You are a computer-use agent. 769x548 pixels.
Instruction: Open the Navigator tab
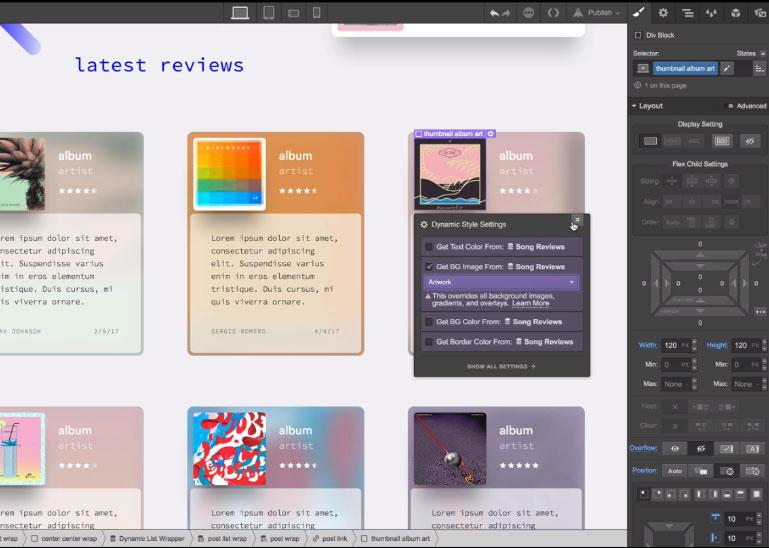click(688, 13)
